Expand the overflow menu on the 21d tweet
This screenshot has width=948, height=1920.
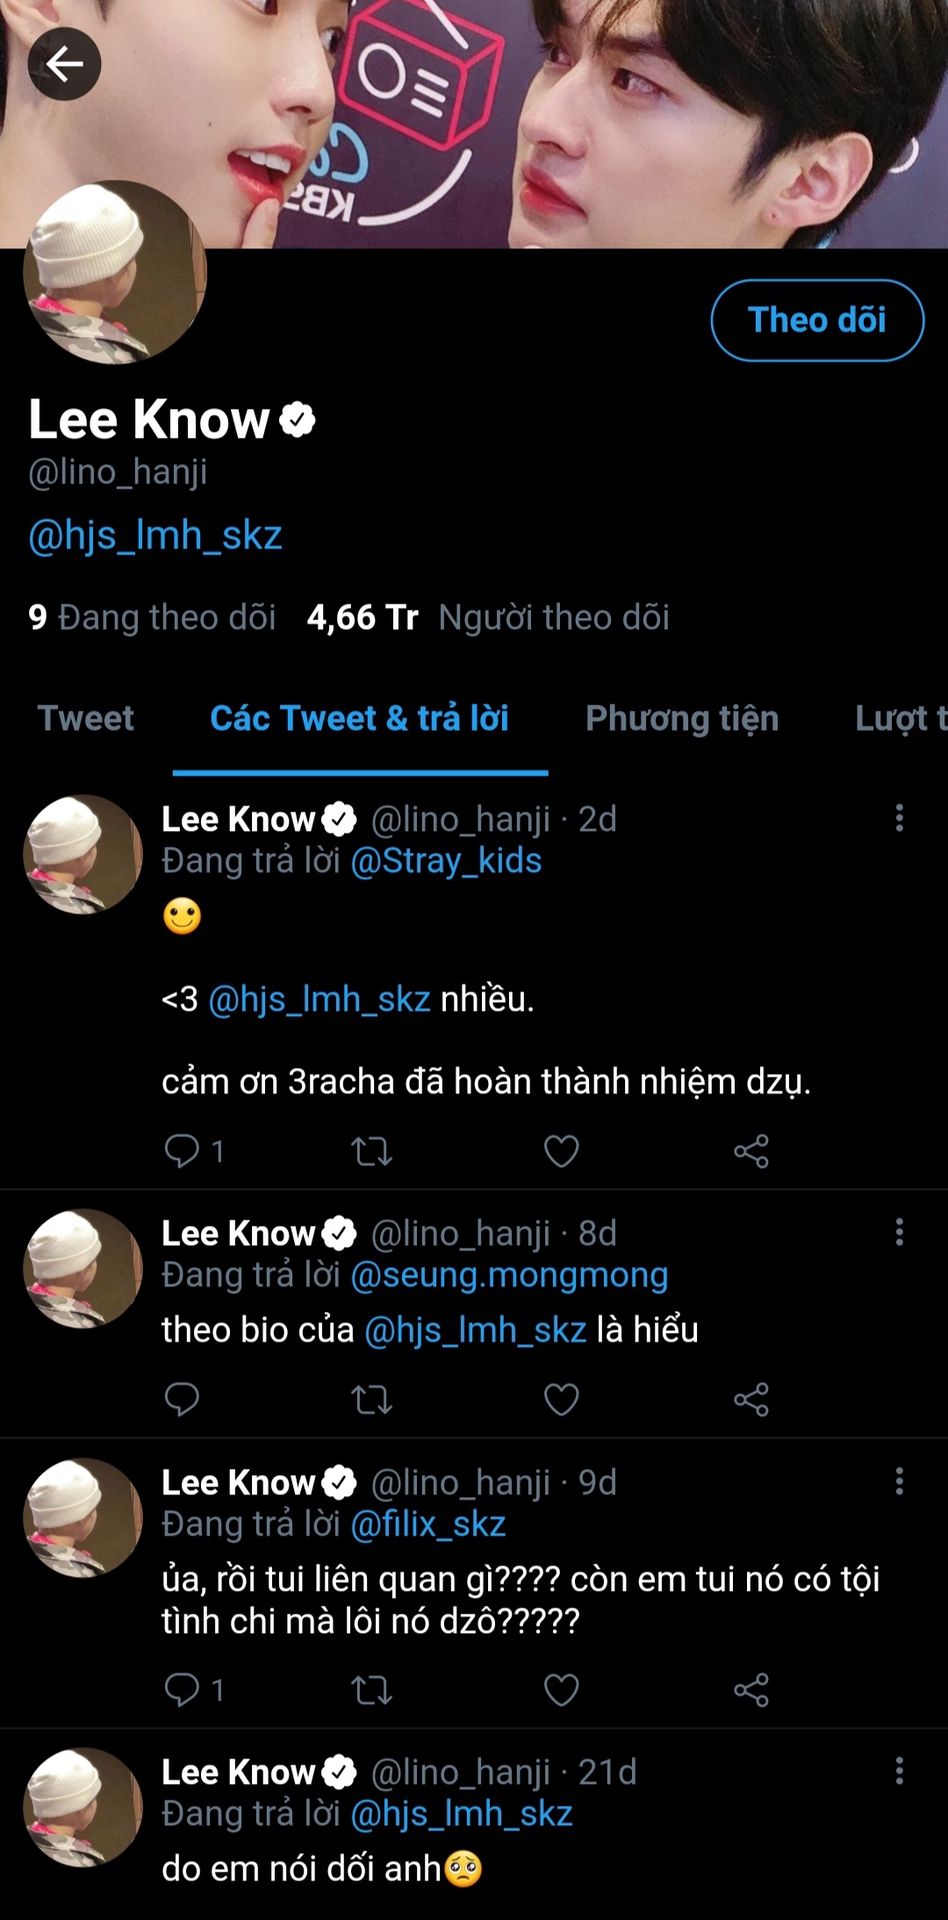(x=899, y=1771)
